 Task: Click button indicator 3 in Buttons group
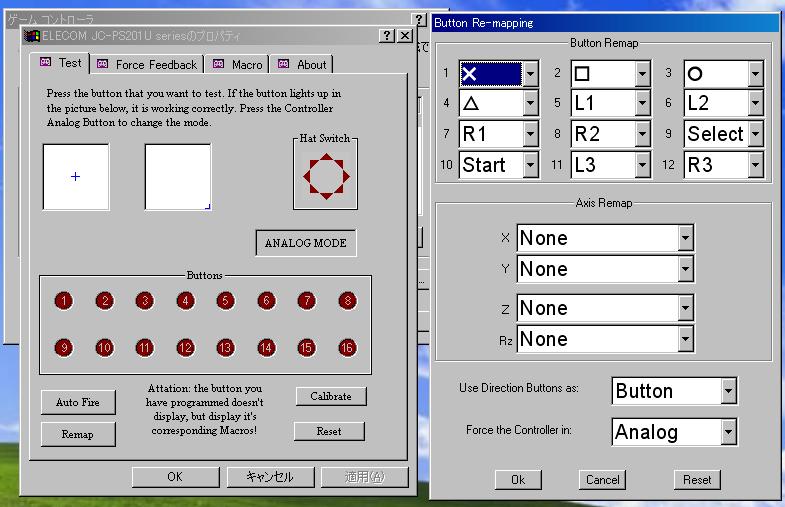coord(145,301)
